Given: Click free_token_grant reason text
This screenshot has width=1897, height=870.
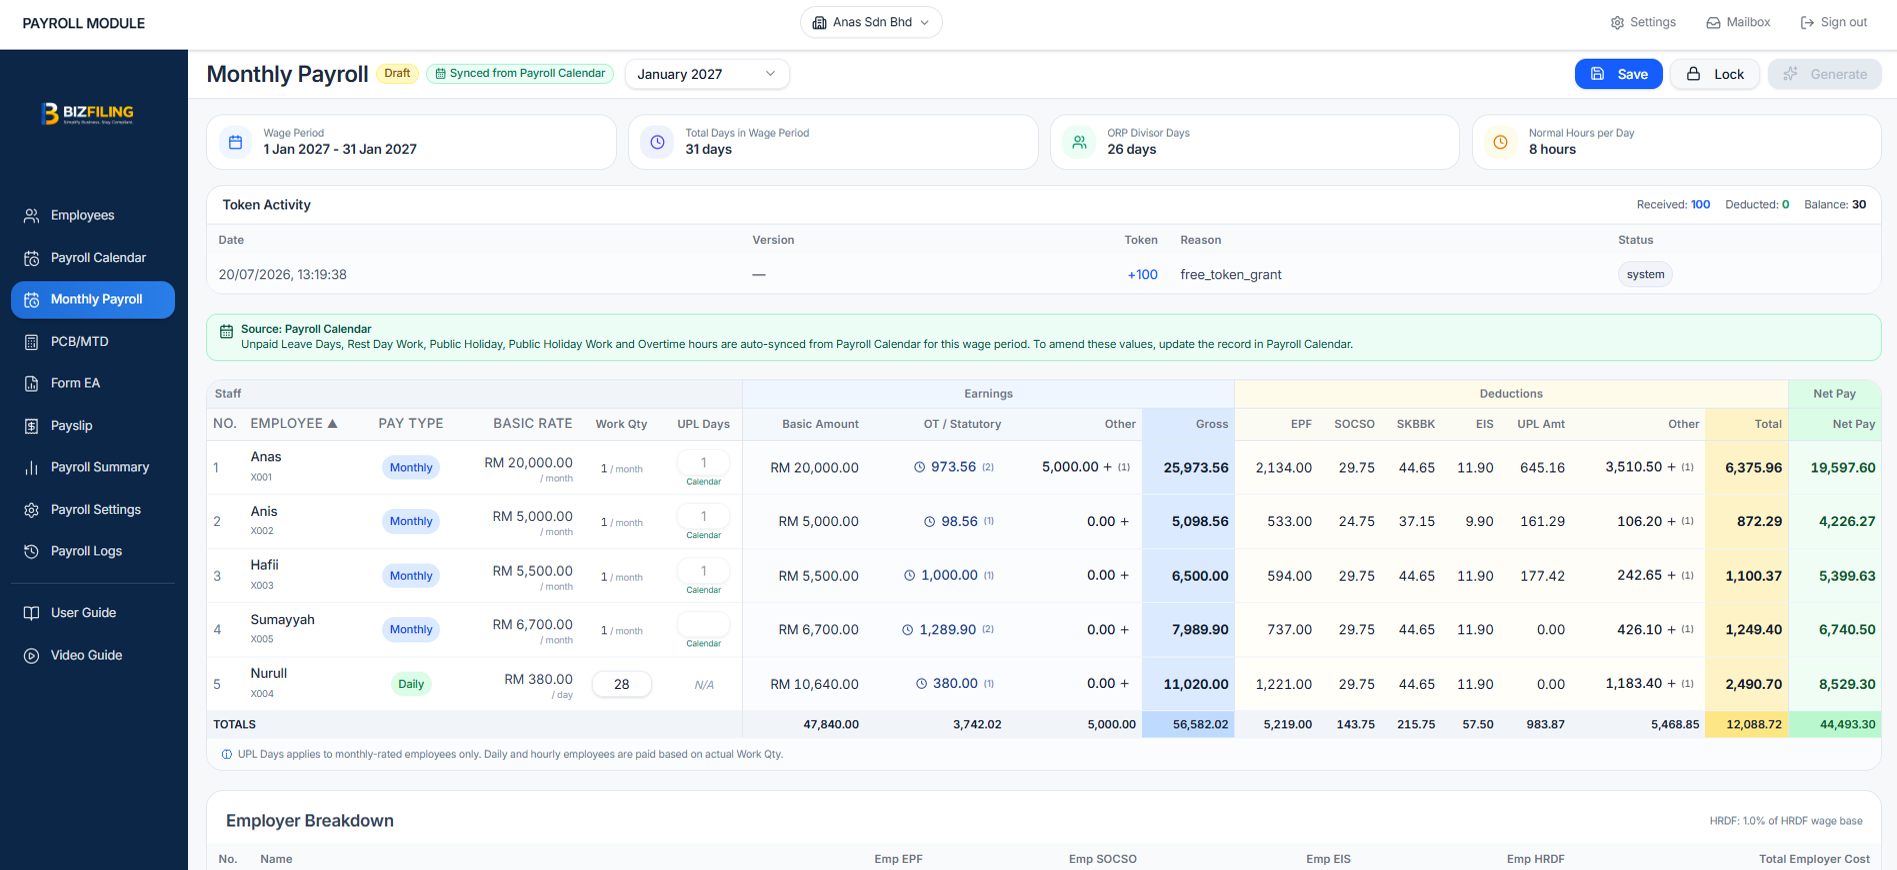Looking at the screenshot, I should tap(1231, 275).
